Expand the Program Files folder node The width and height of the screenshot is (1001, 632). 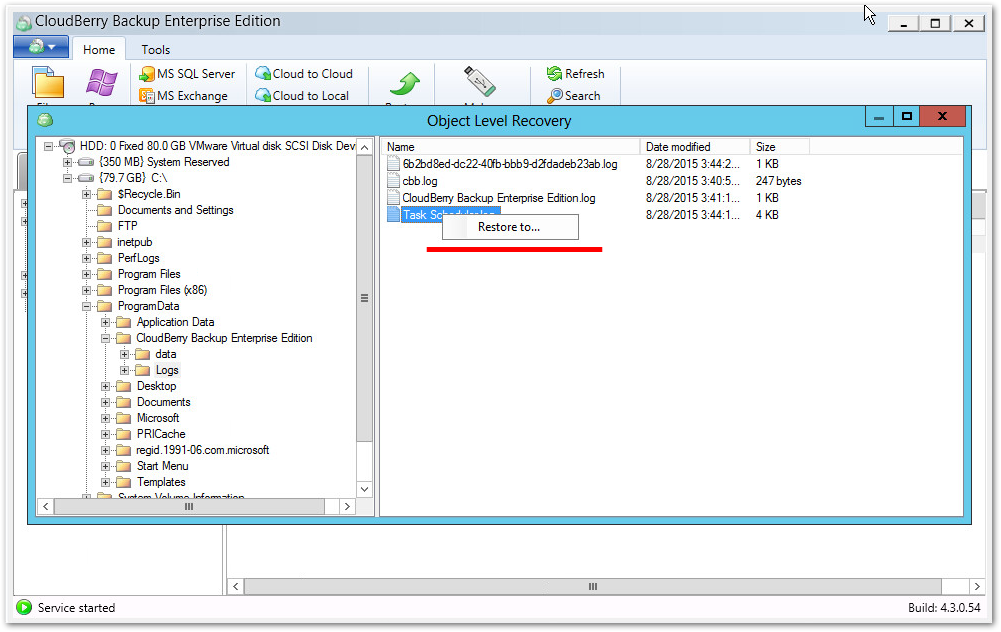click(x=86, y=275)
